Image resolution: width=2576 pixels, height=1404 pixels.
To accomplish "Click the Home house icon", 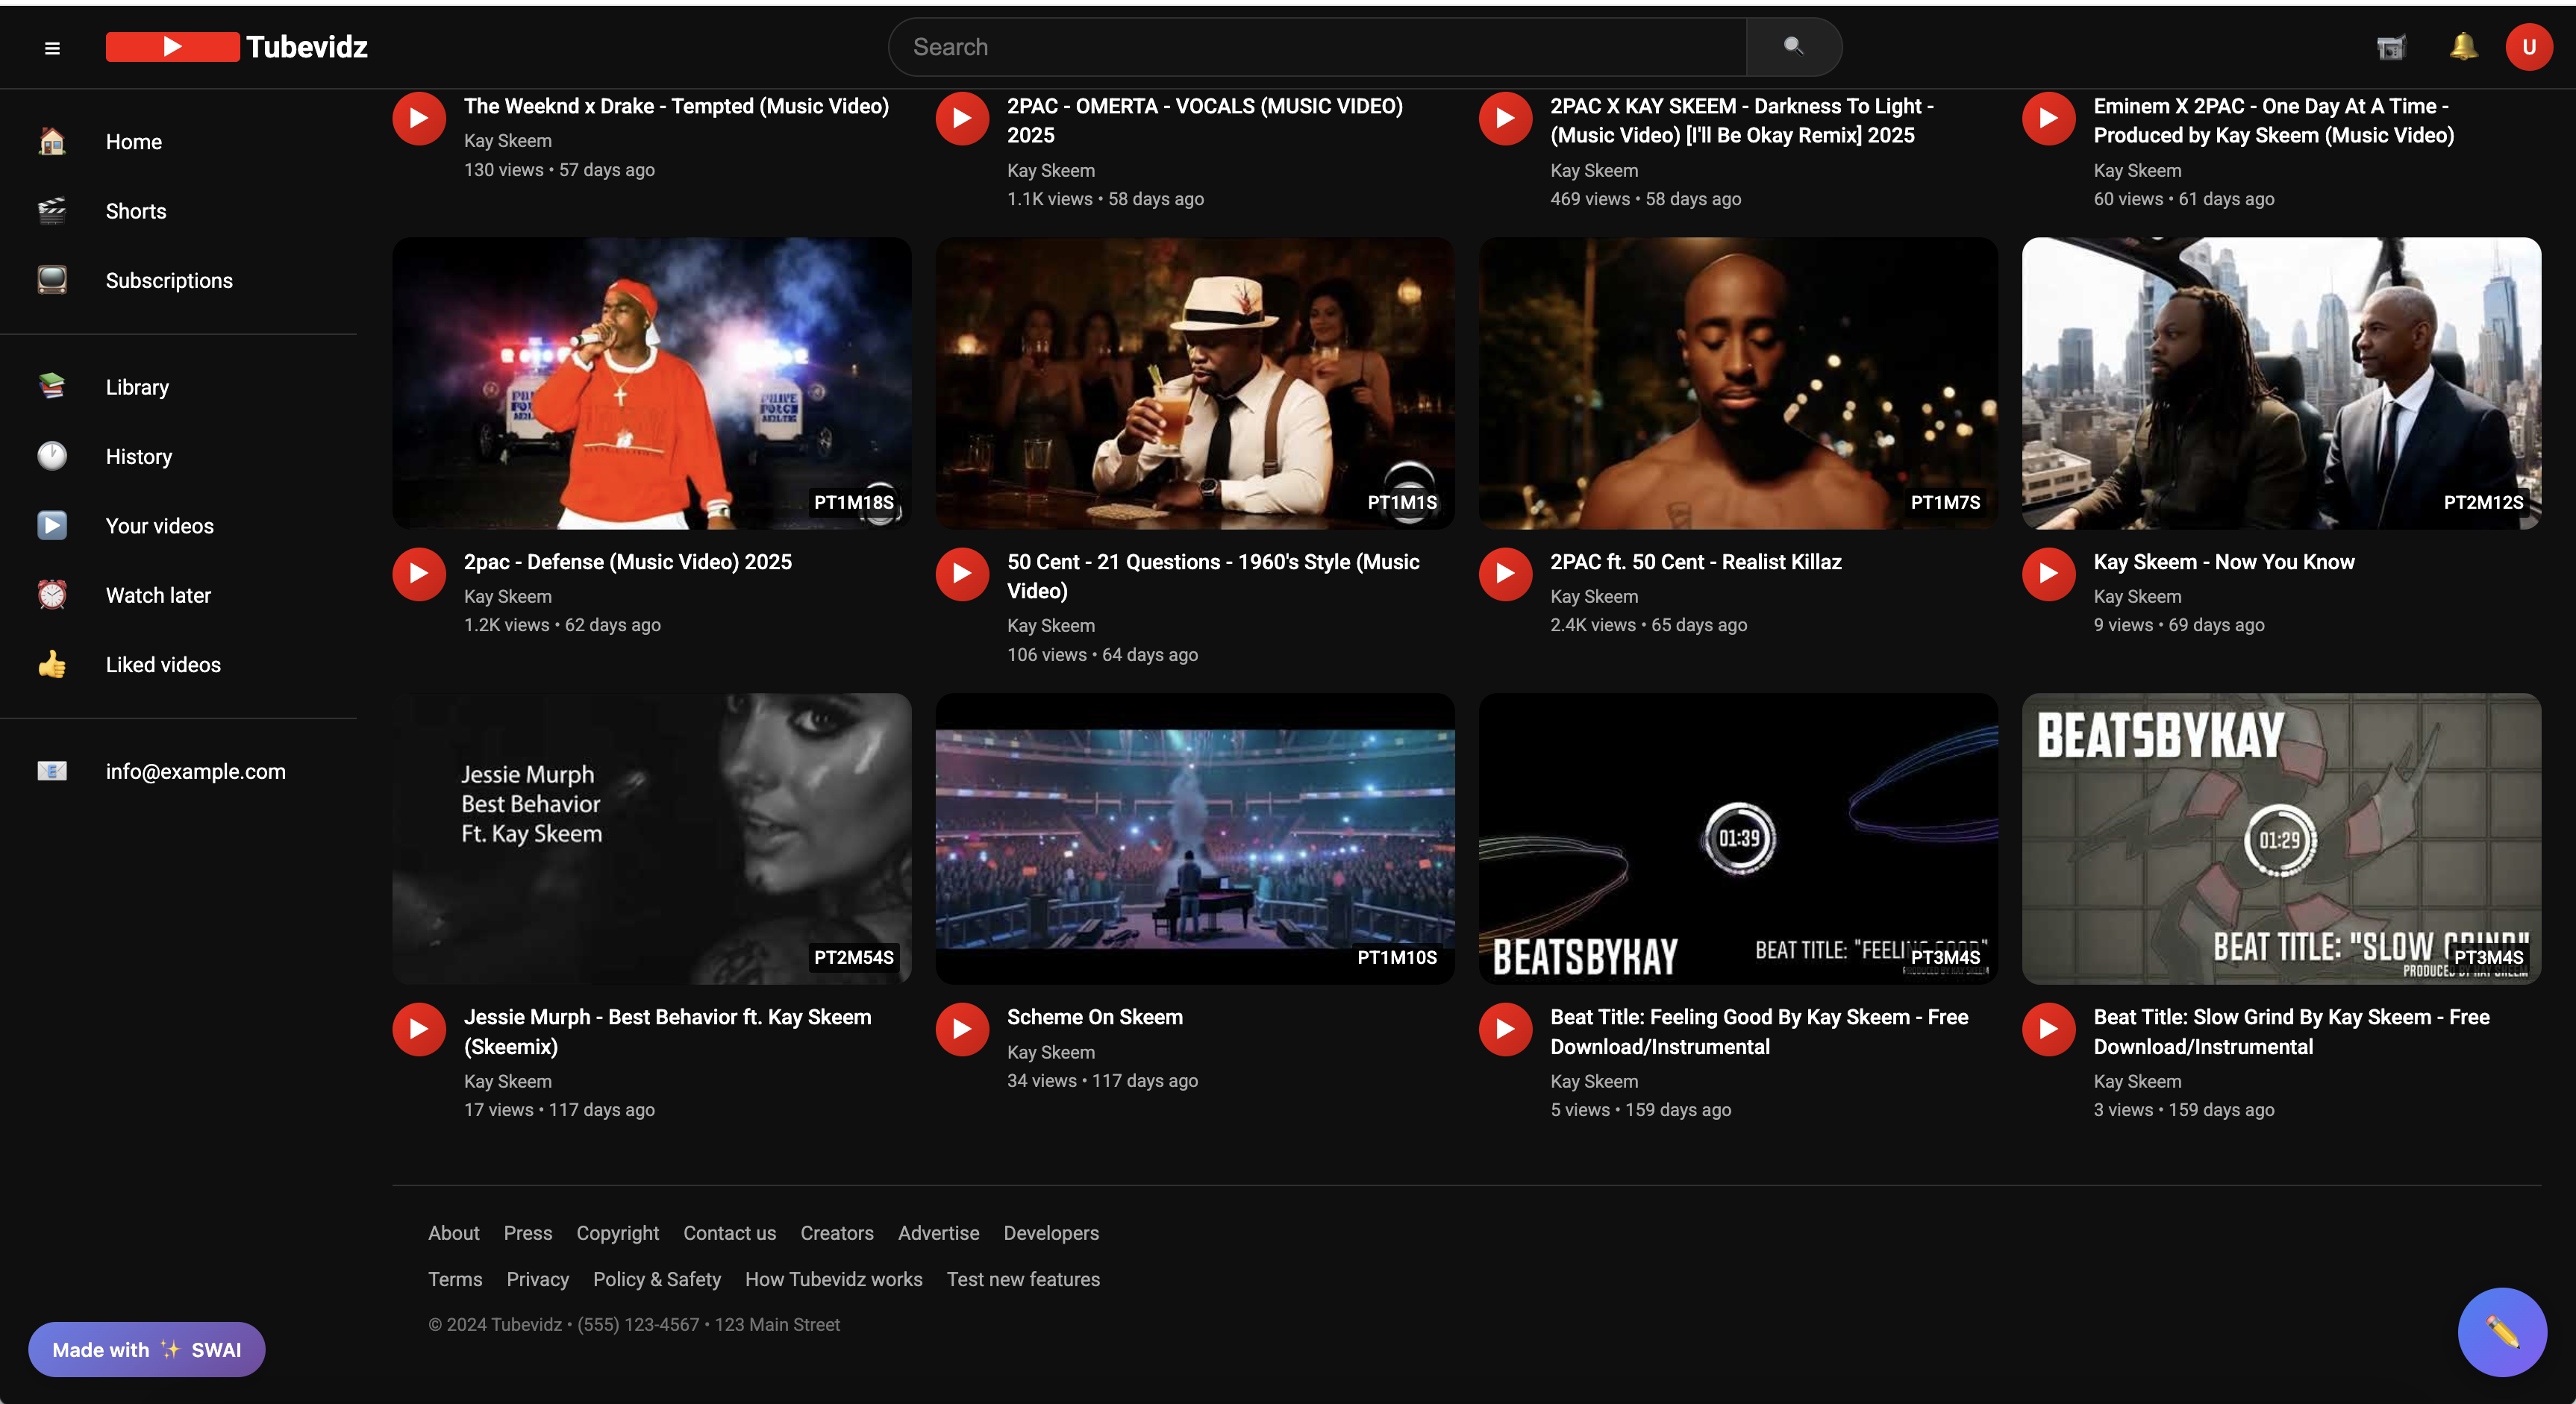I will [52, 142].
